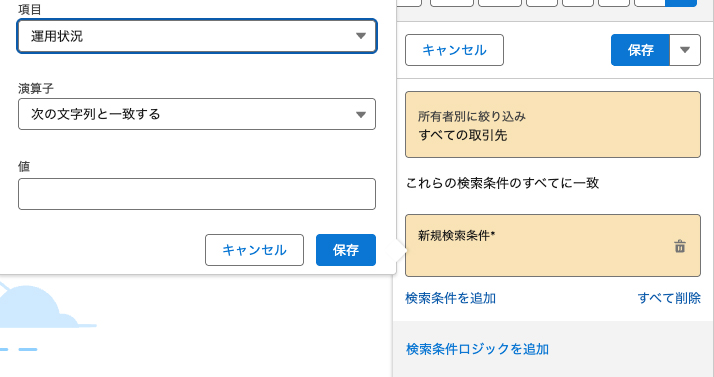Screen dimensions: 714x377
Task: Select the 新規検索条件 filter card
Action: coord(553,245)
